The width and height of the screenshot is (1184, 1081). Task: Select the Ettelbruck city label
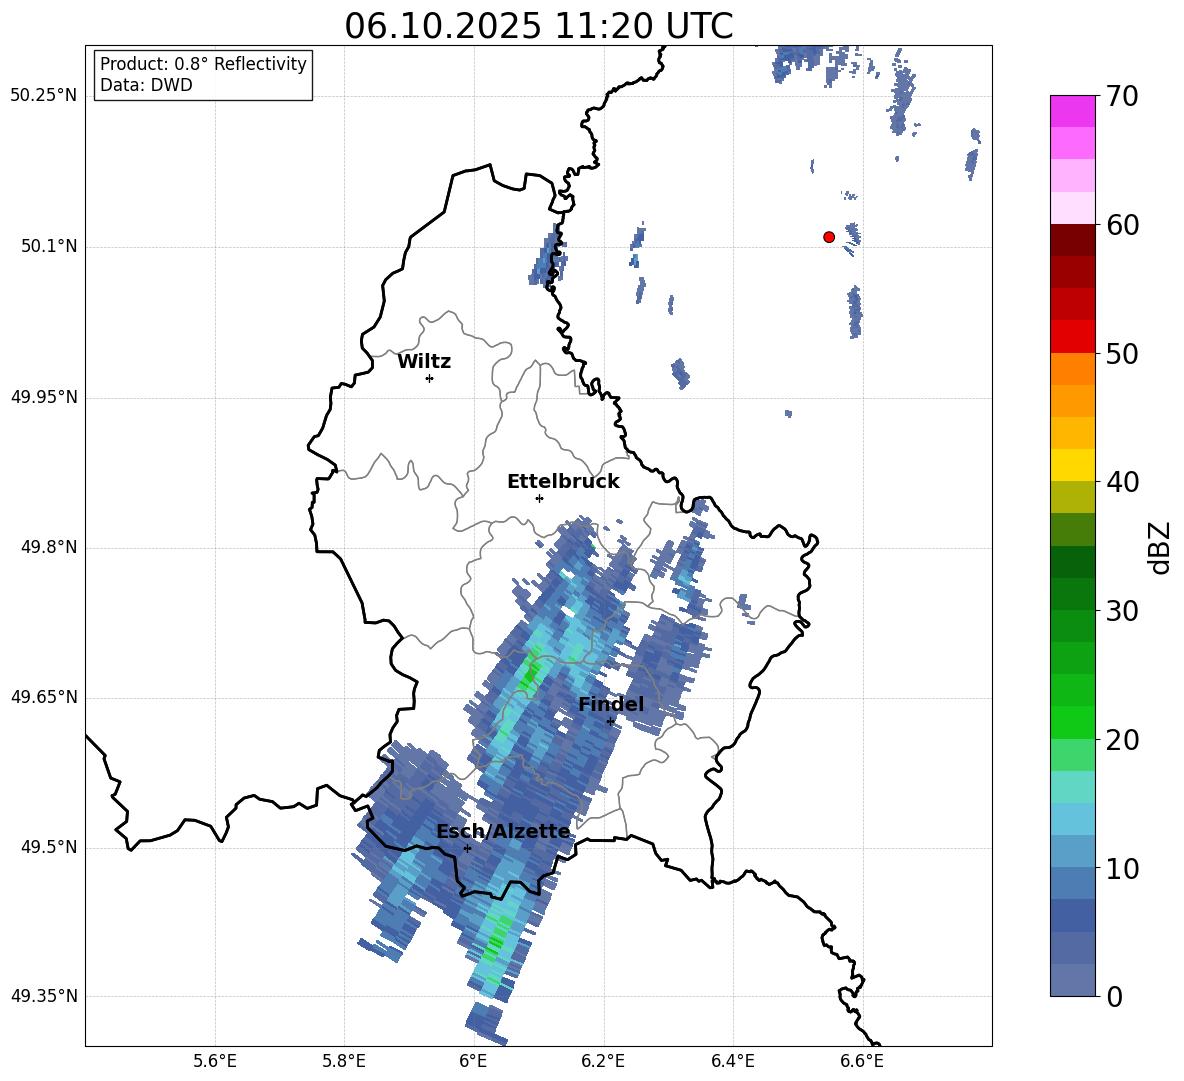[x=563, y=482]
